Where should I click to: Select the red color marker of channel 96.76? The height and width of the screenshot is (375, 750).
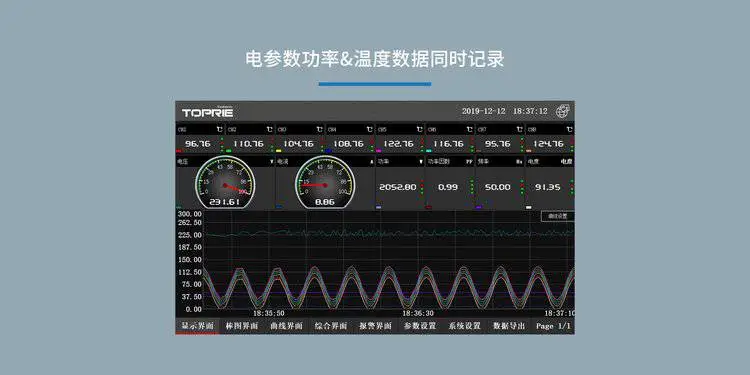(178, 151)
